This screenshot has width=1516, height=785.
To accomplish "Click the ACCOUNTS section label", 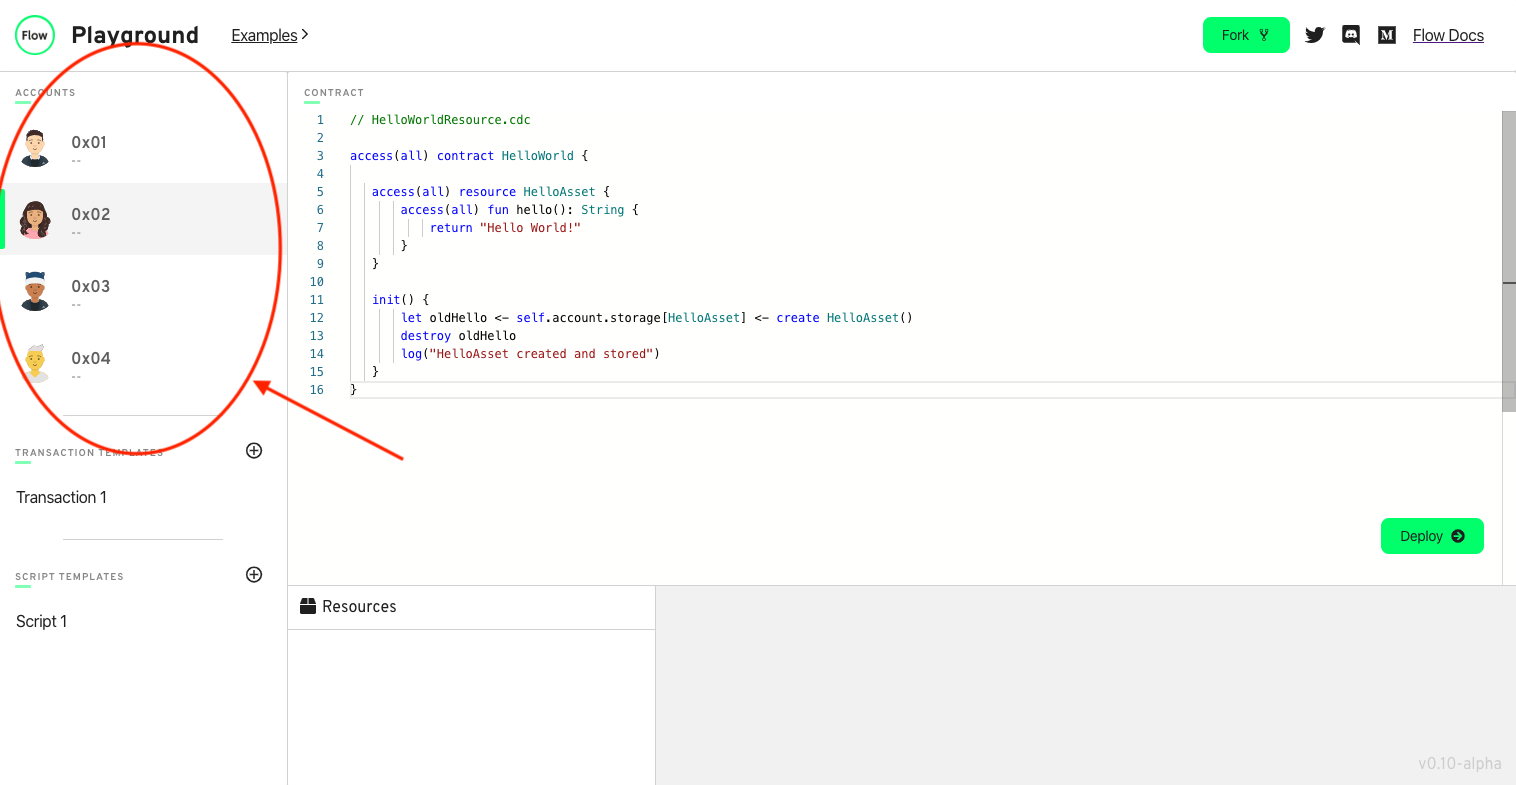I will point(45,93).
